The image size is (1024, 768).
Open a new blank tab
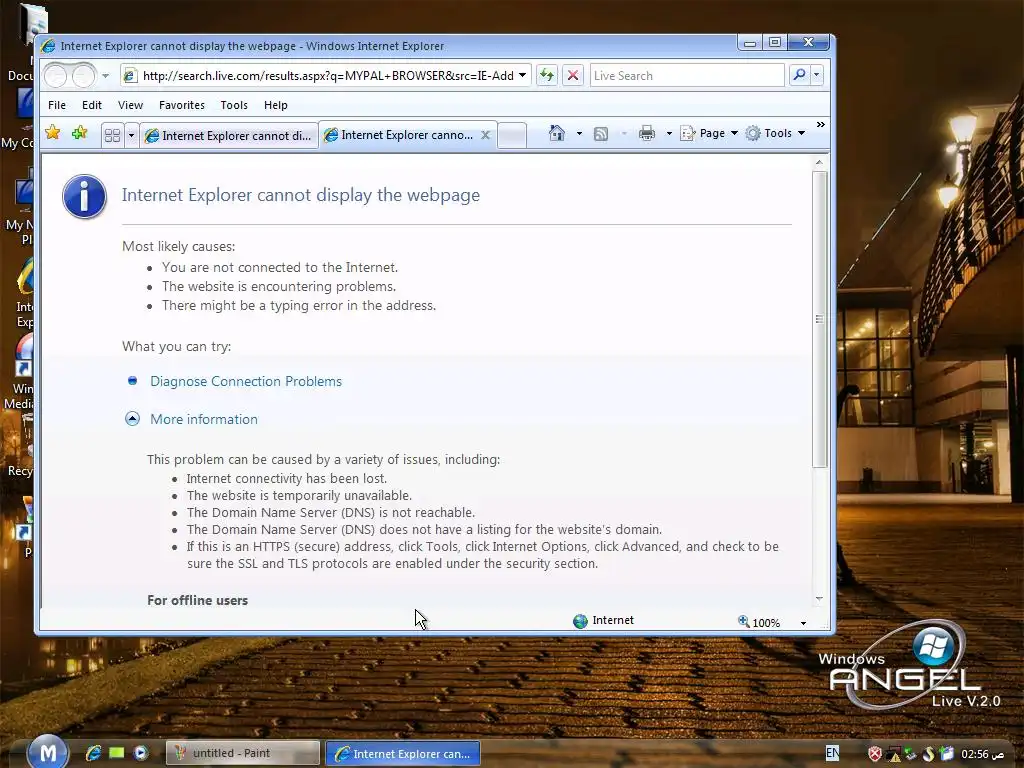tap(512, 136)
